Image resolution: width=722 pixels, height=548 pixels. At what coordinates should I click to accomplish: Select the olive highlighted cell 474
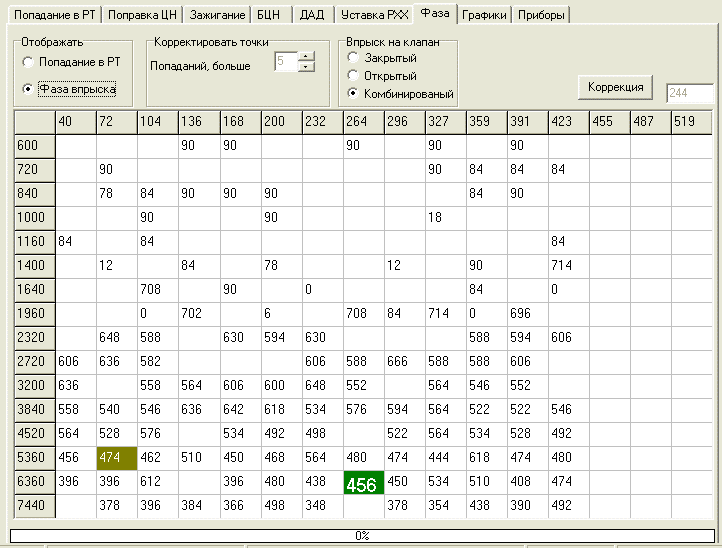(x=116, y=458)
